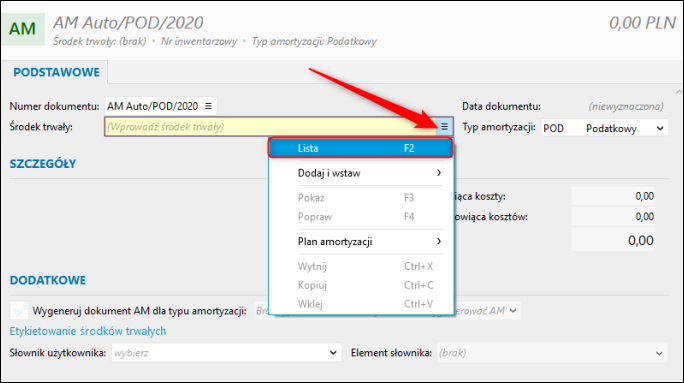
Task: Click hamburger menu icon in Środek trwały field
Action: coord(444,127)
